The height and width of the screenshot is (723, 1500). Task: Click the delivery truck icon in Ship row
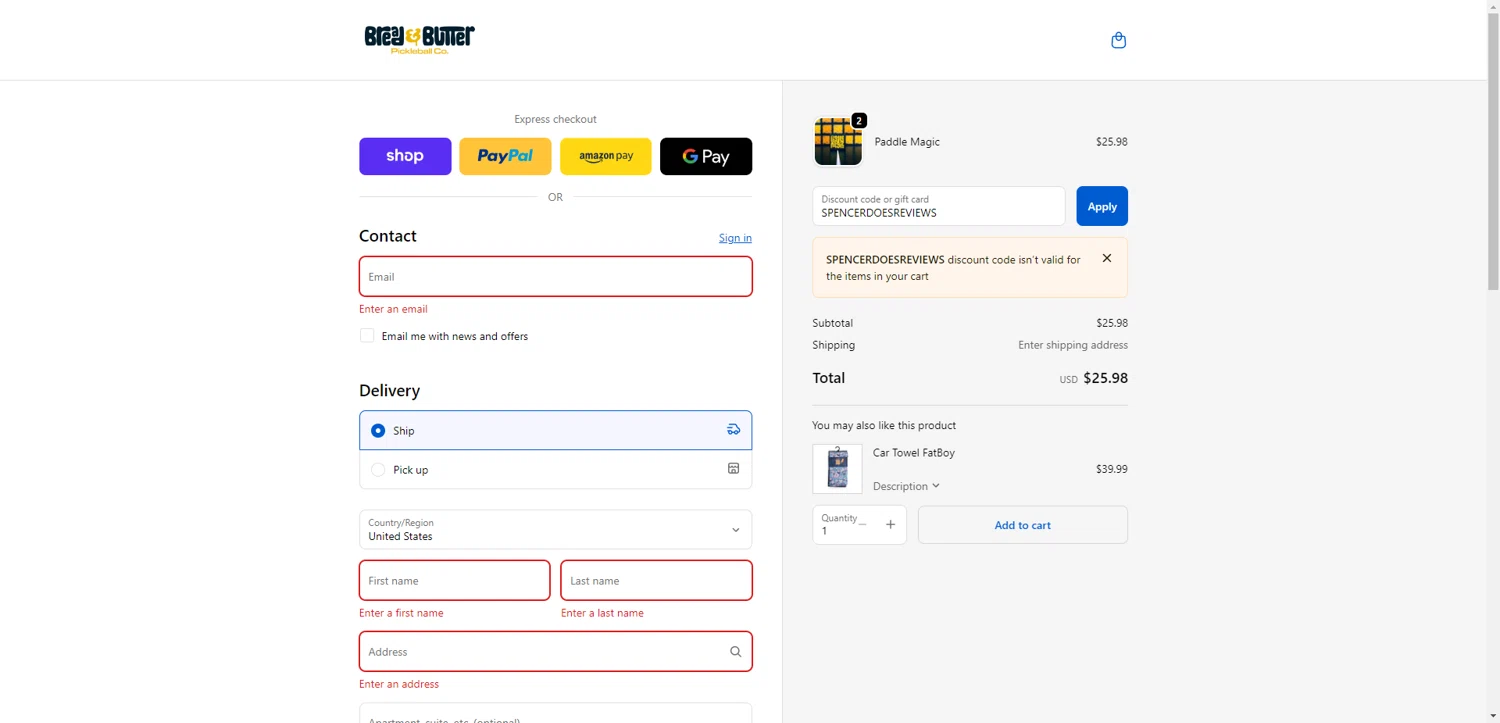pyautogui.click(x=733, y=430)
